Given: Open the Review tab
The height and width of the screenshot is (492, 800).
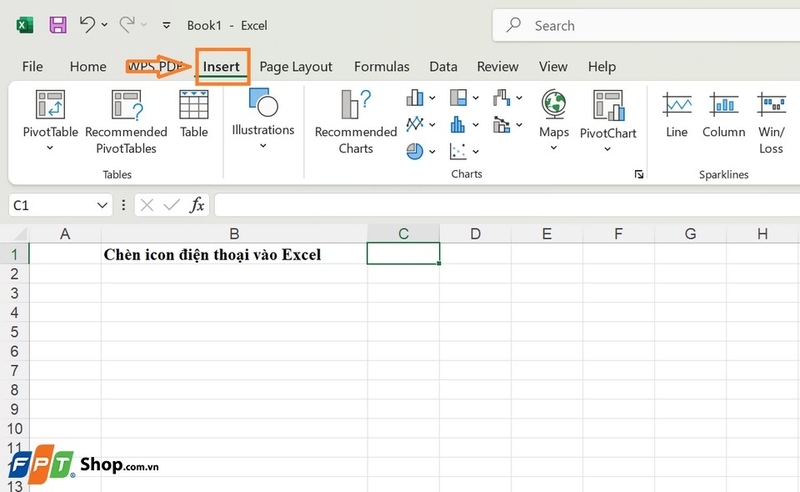Looking at the screenshot, I should 497,66.
